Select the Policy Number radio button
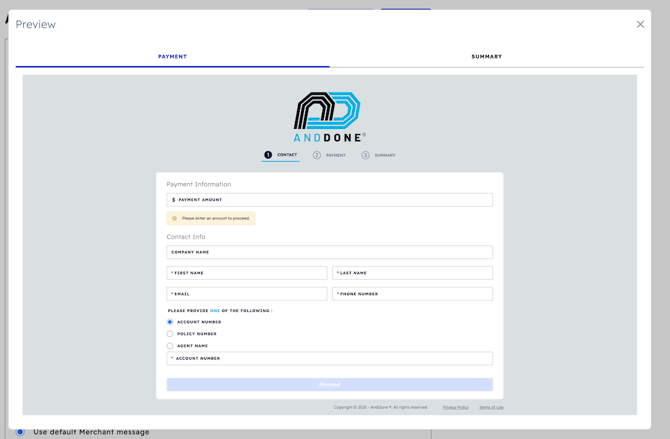Image resolution: width=670 pixels, height=439 pixels. pyautogui.click(x=170, y=334)
